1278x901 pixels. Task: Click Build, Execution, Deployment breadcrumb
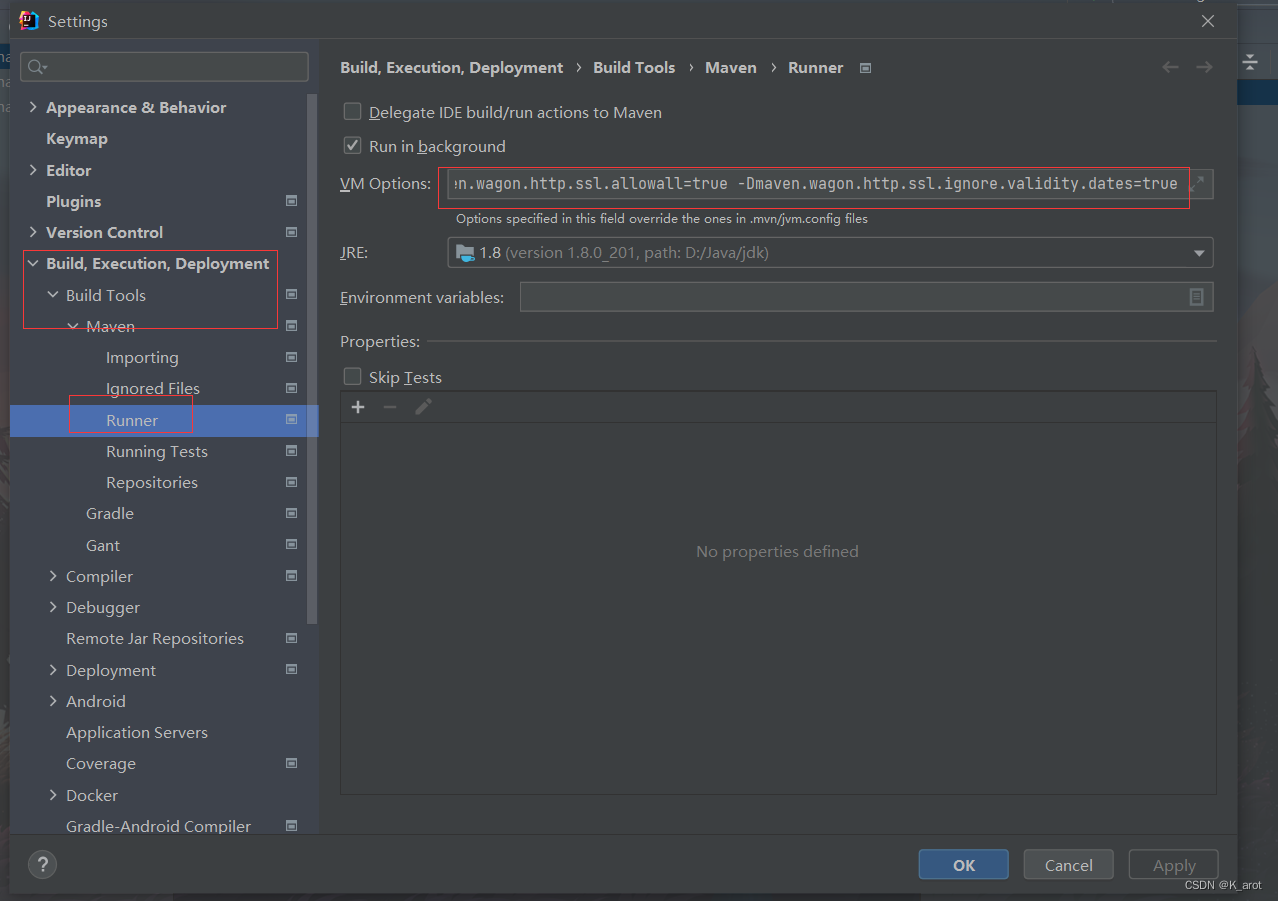(452, 67)
